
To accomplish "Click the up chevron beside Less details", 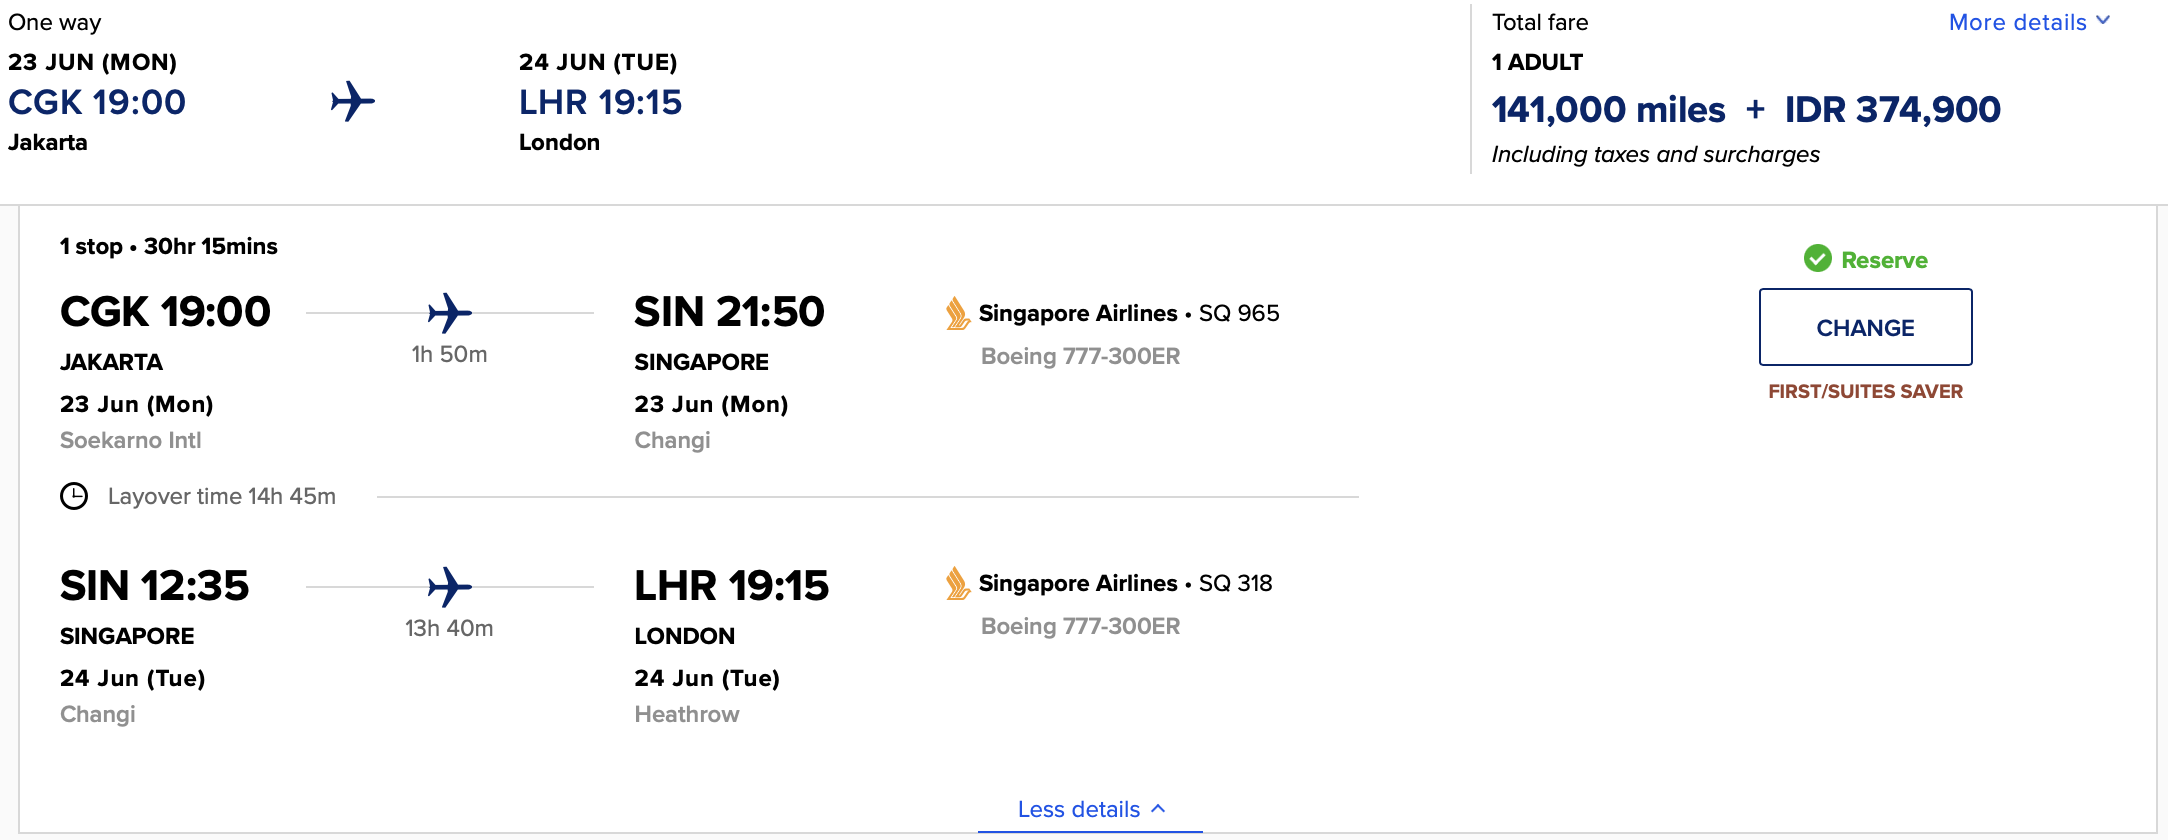I will pyautogui.click(x=1158, y=808).
